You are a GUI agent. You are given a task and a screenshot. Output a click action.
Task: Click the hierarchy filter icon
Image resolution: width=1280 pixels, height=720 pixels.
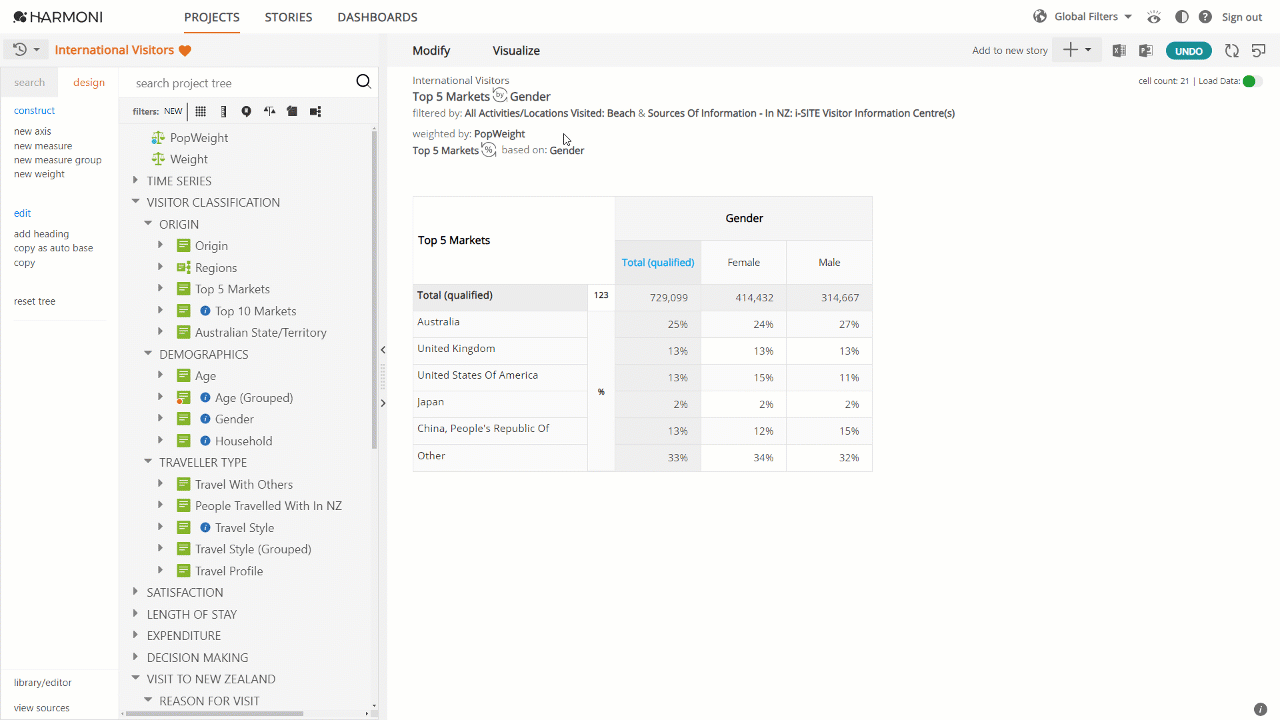[x=315, y=112]
